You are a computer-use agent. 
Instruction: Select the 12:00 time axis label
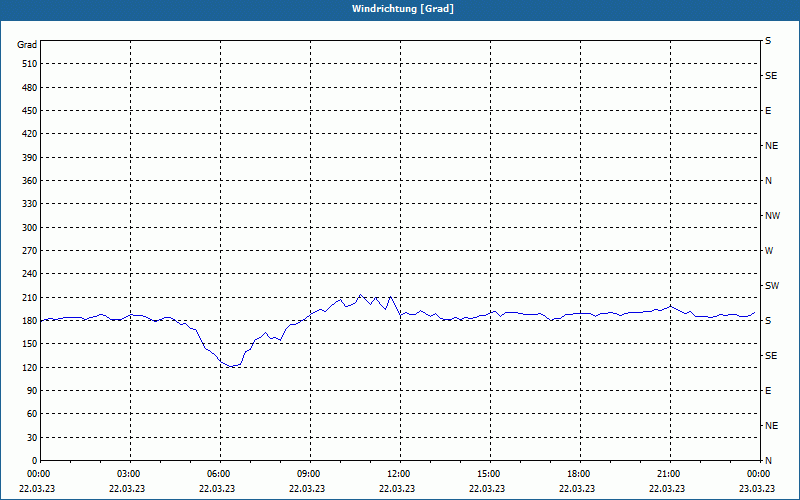(x=399, y=474)
